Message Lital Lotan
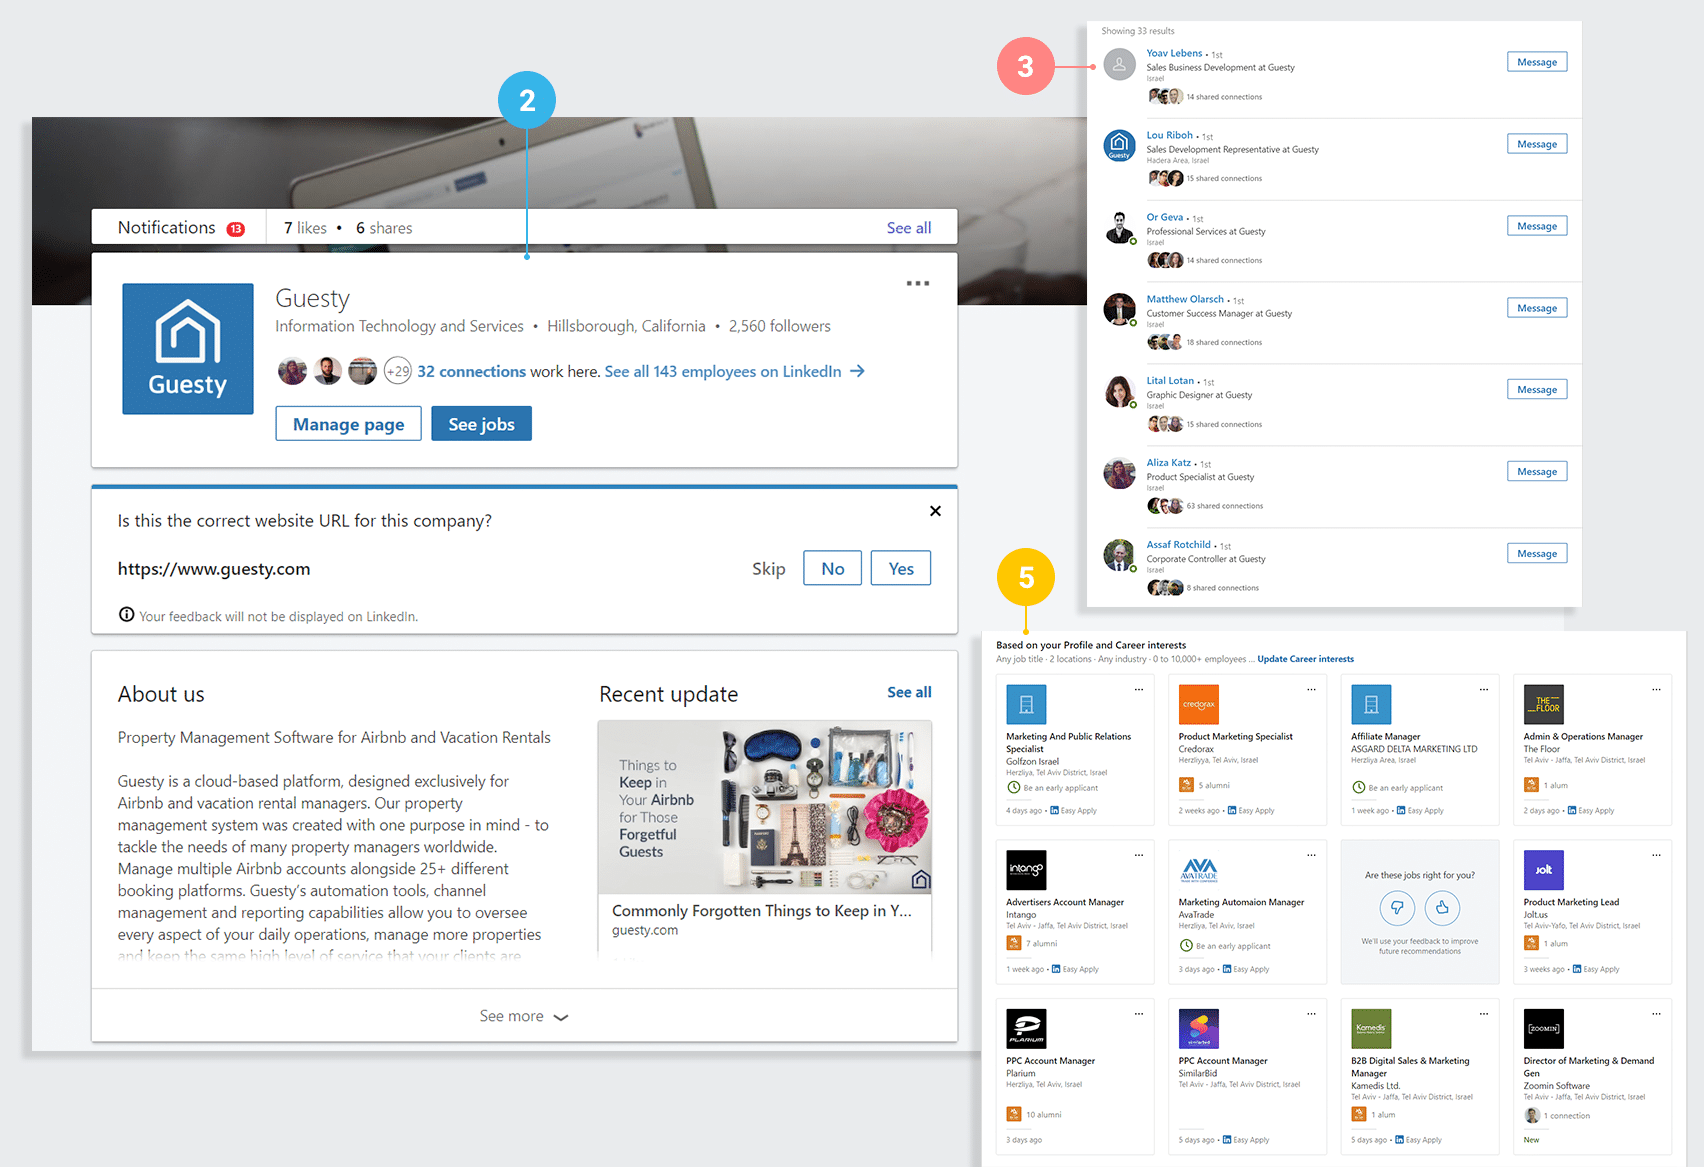The width and height of the screenshot is (1704, 1167). tap(1537, 390)
